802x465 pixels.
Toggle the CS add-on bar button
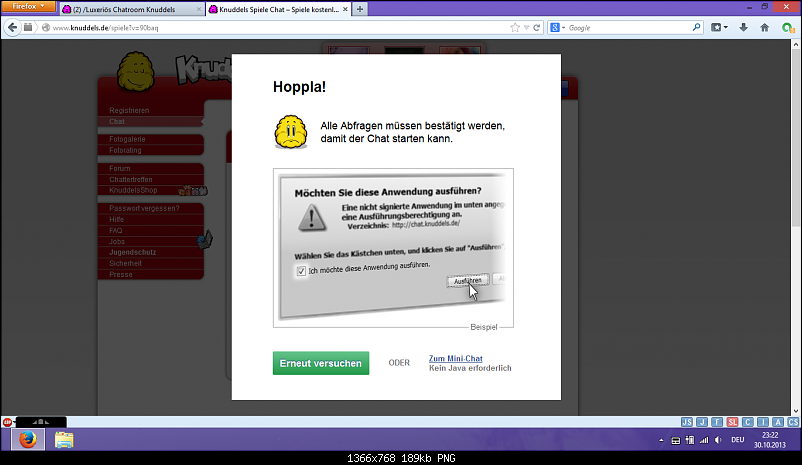(793, 422)
